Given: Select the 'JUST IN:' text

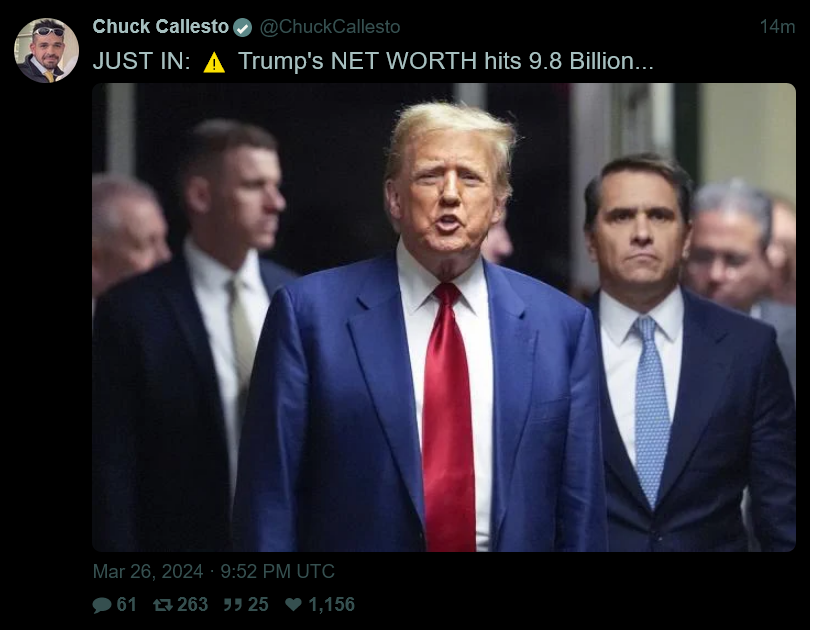Looking at the screenshot, I should (142, 61).
